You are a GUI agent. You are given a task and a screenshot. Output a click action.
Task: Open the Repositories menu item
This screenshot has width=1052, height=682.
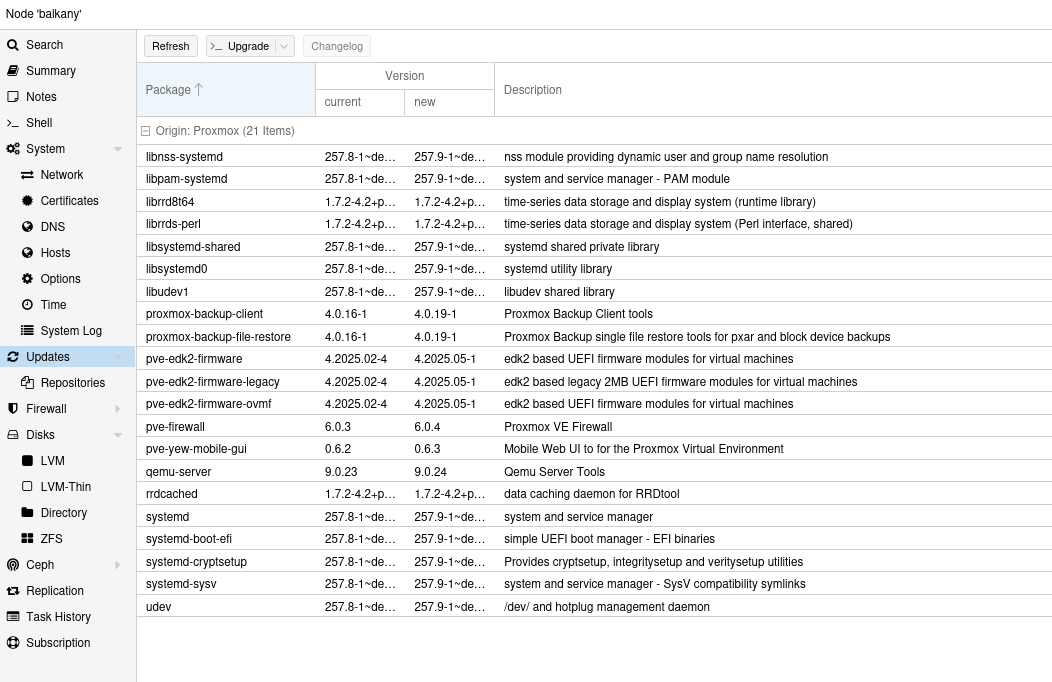pyautogui.click(x=72, y=383)
